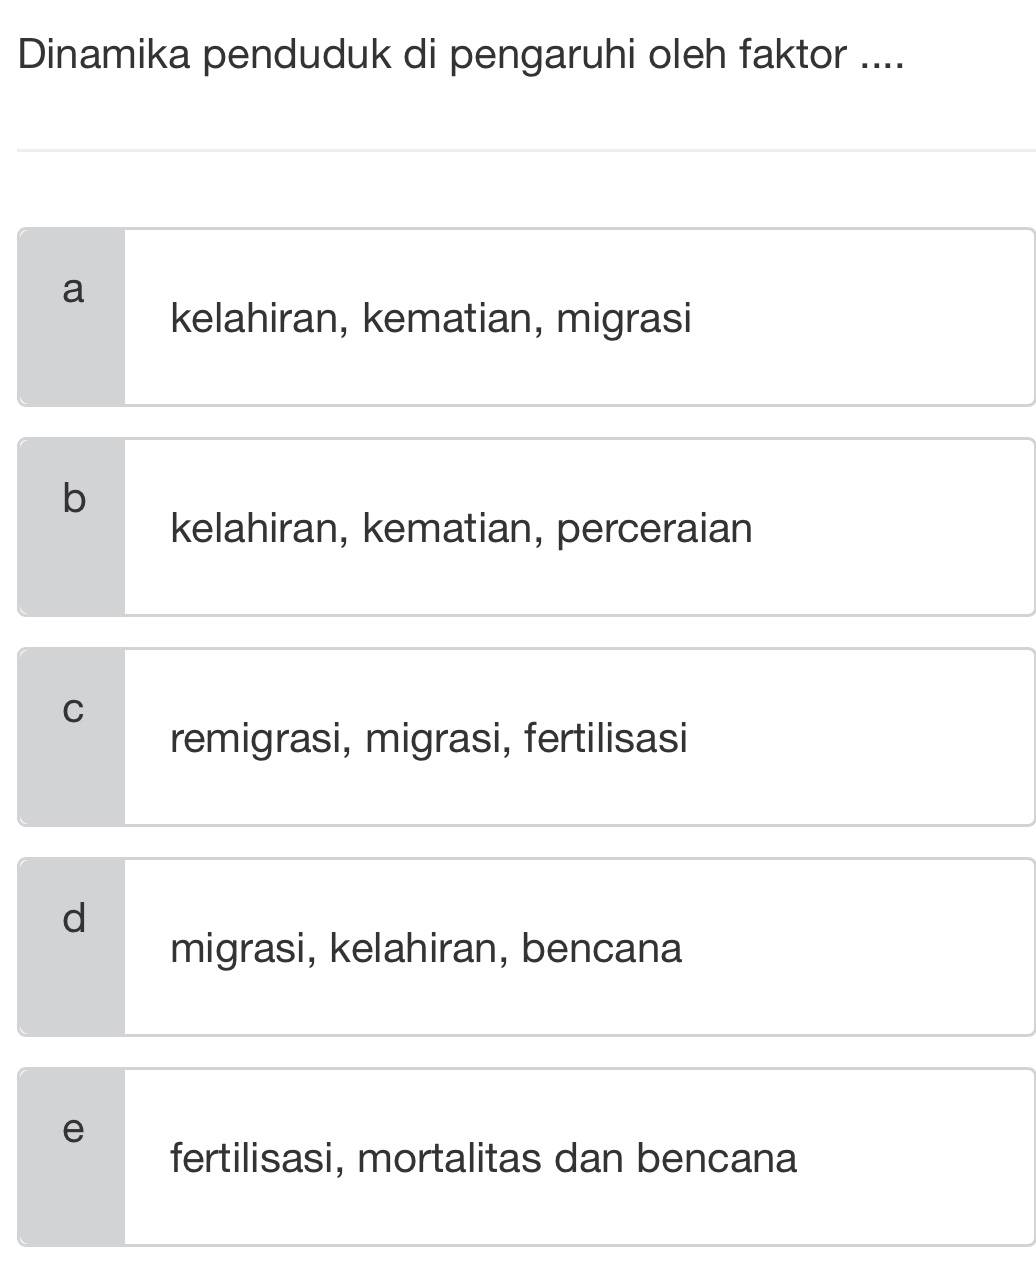Select option e letter box
Screen dimensions: 1036x1270
pyautogui.click(x=72, y=1131)
